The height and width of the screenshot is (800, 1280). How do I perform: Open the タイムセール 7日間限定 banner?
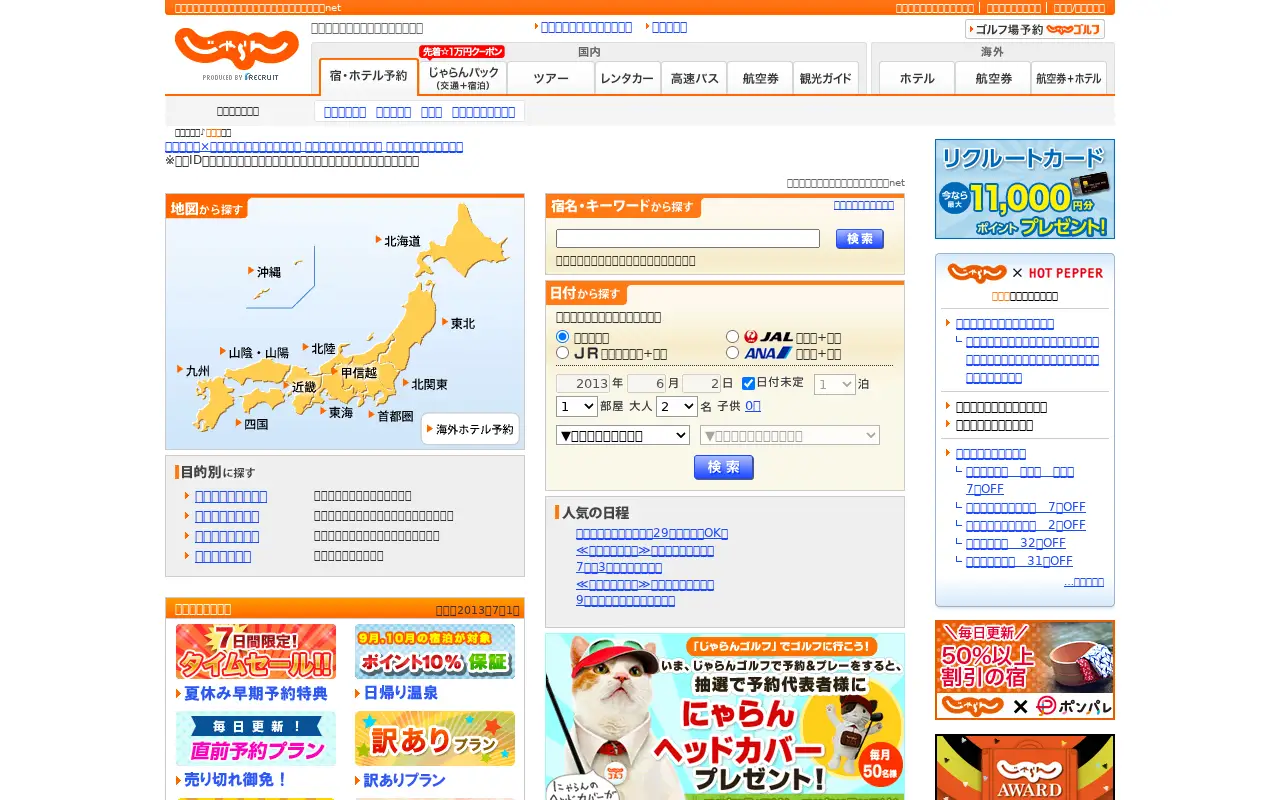point(256,652)
